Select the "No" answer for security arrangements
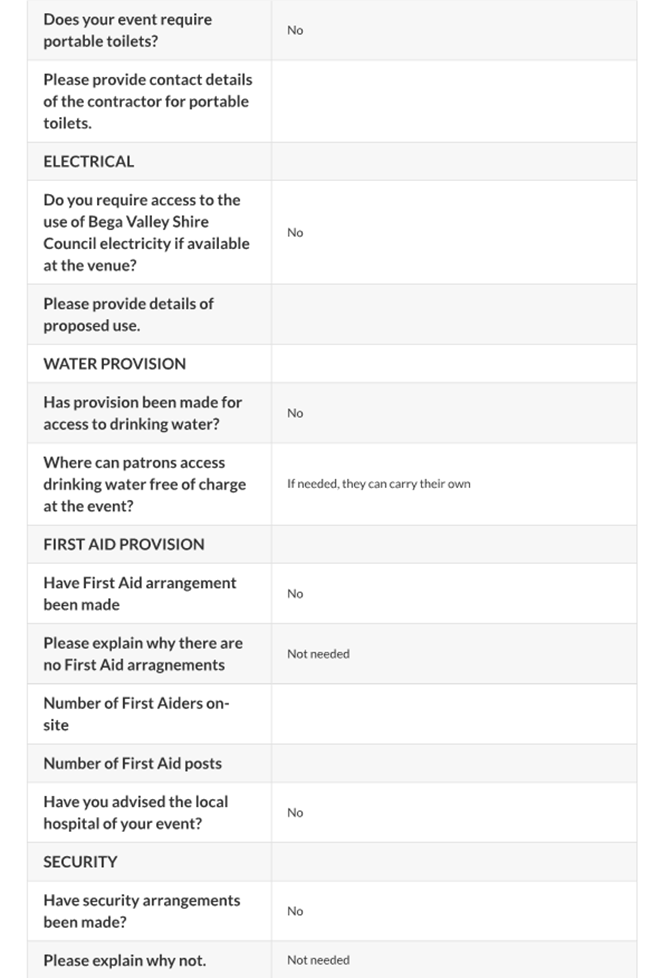The height and width of the screenshot is (978, 661). click(295, 911)
